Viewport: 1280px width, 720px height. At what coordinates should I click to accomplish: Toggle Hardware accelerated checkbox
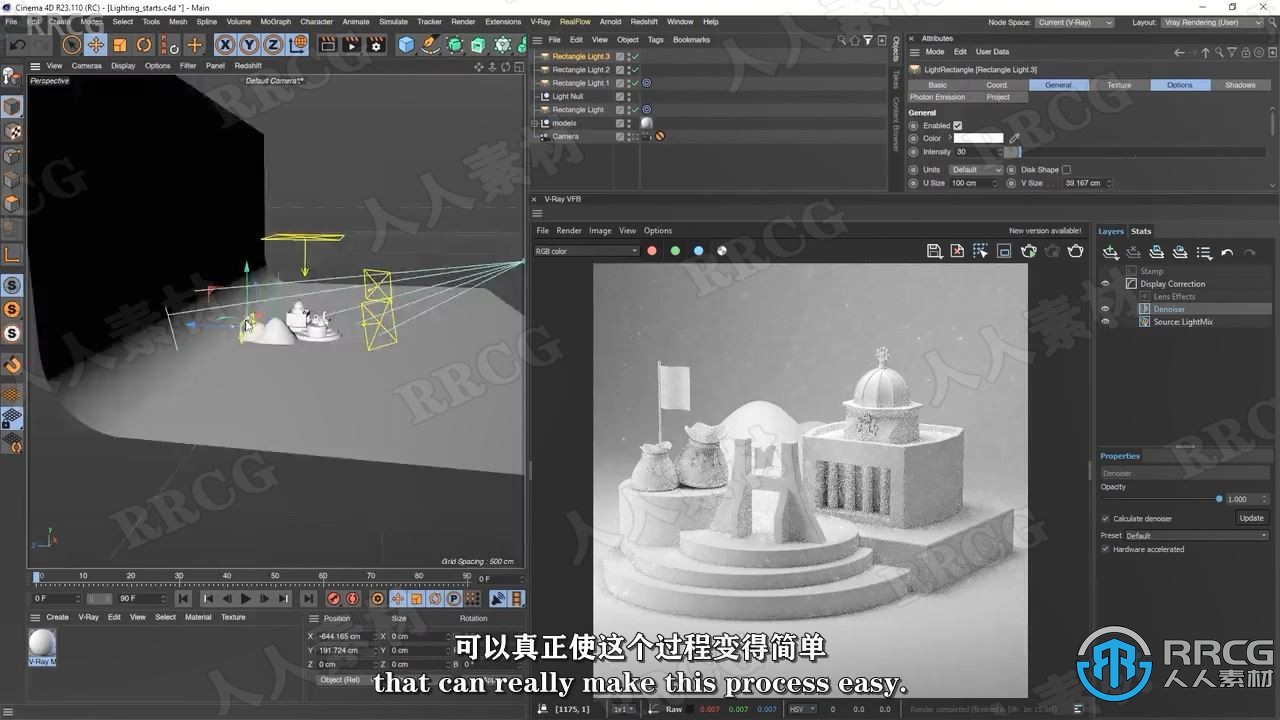click(1105, 549)
